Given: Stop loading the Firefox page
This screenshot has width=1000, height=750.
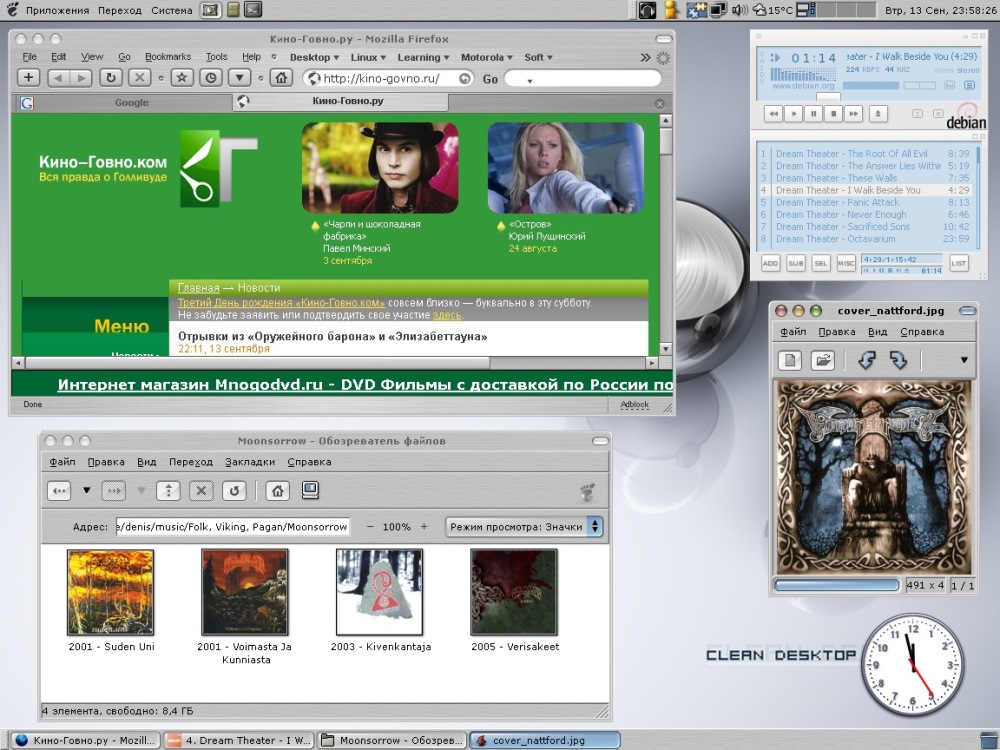Looking at the screenshot, I should [x=139, y=78].
